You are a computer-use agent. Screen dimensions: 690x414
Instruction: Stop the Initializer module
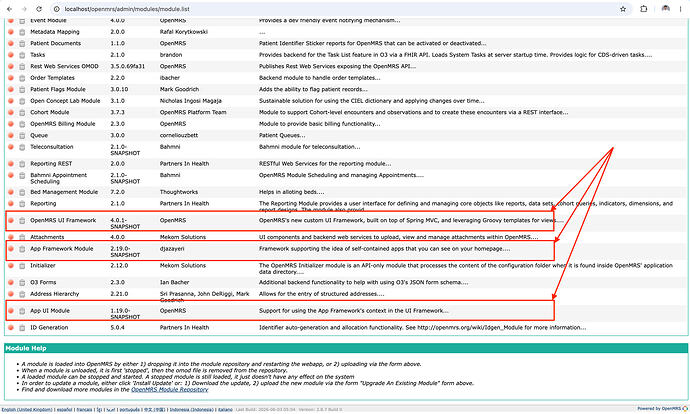(x=11, y=266)
